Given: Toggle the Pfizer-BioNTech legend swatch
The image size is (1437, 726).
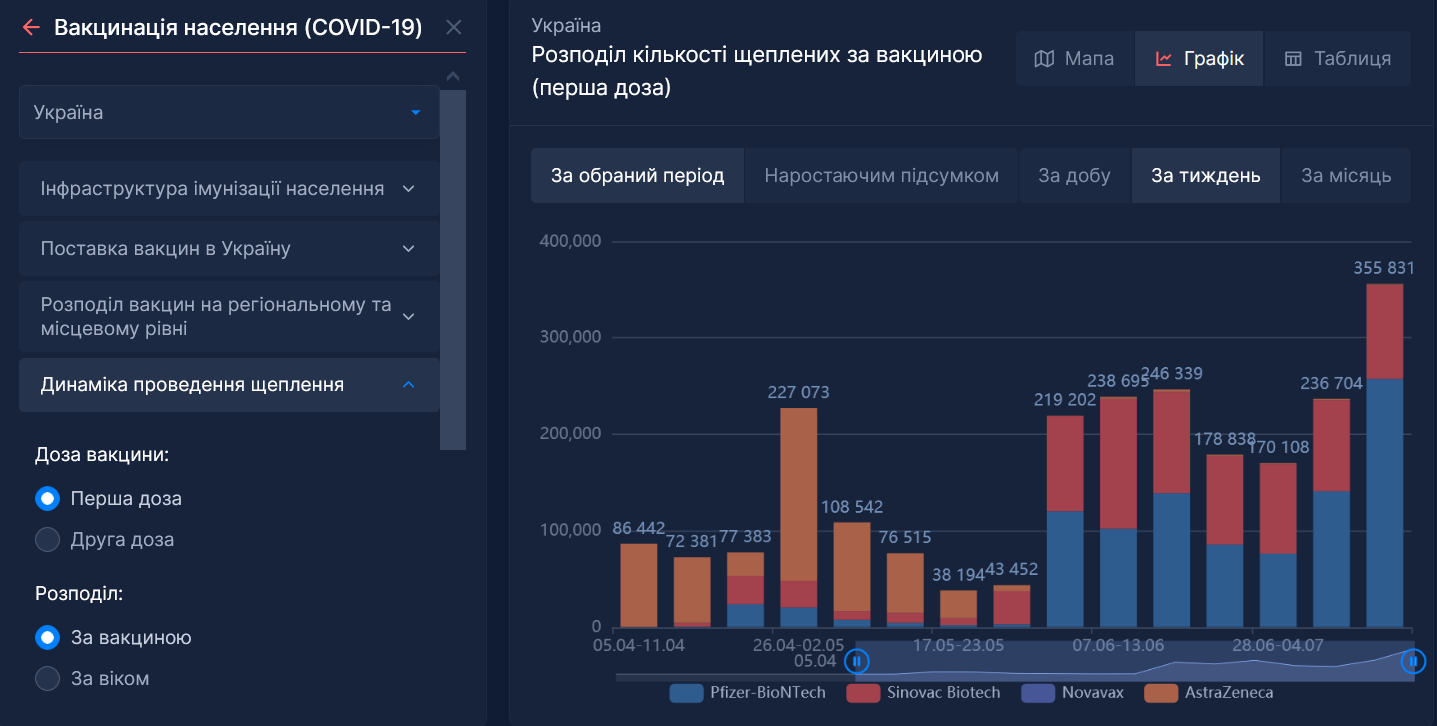Looking at the screenshot, I should [x=687, y=692].
